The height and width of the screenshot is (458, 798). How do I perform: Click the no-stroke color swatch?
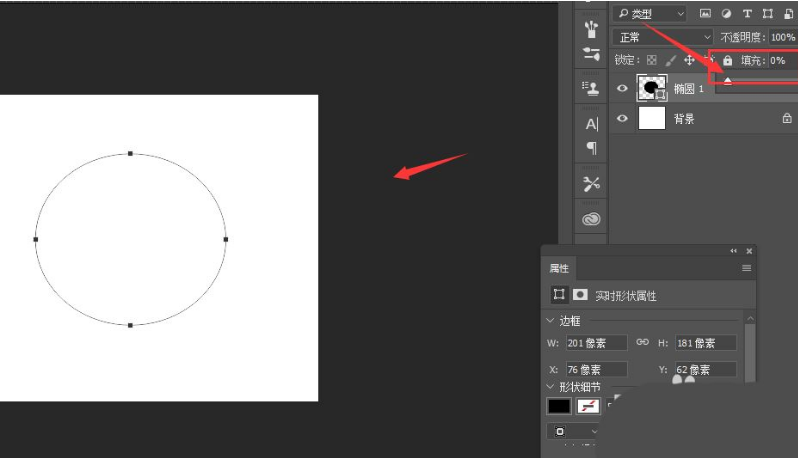click(588, 406)
